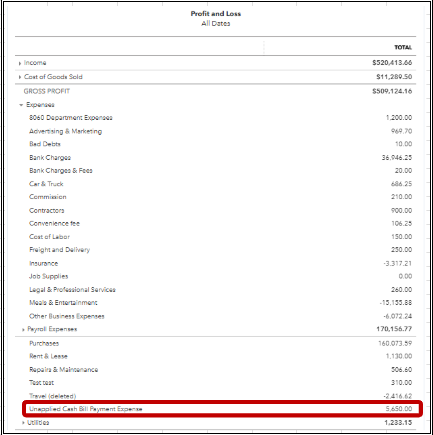Open the Repairs & Maintenance amount 506.60
The width and height of the screenshot is (433, 435).
click(x=401, y=370)
